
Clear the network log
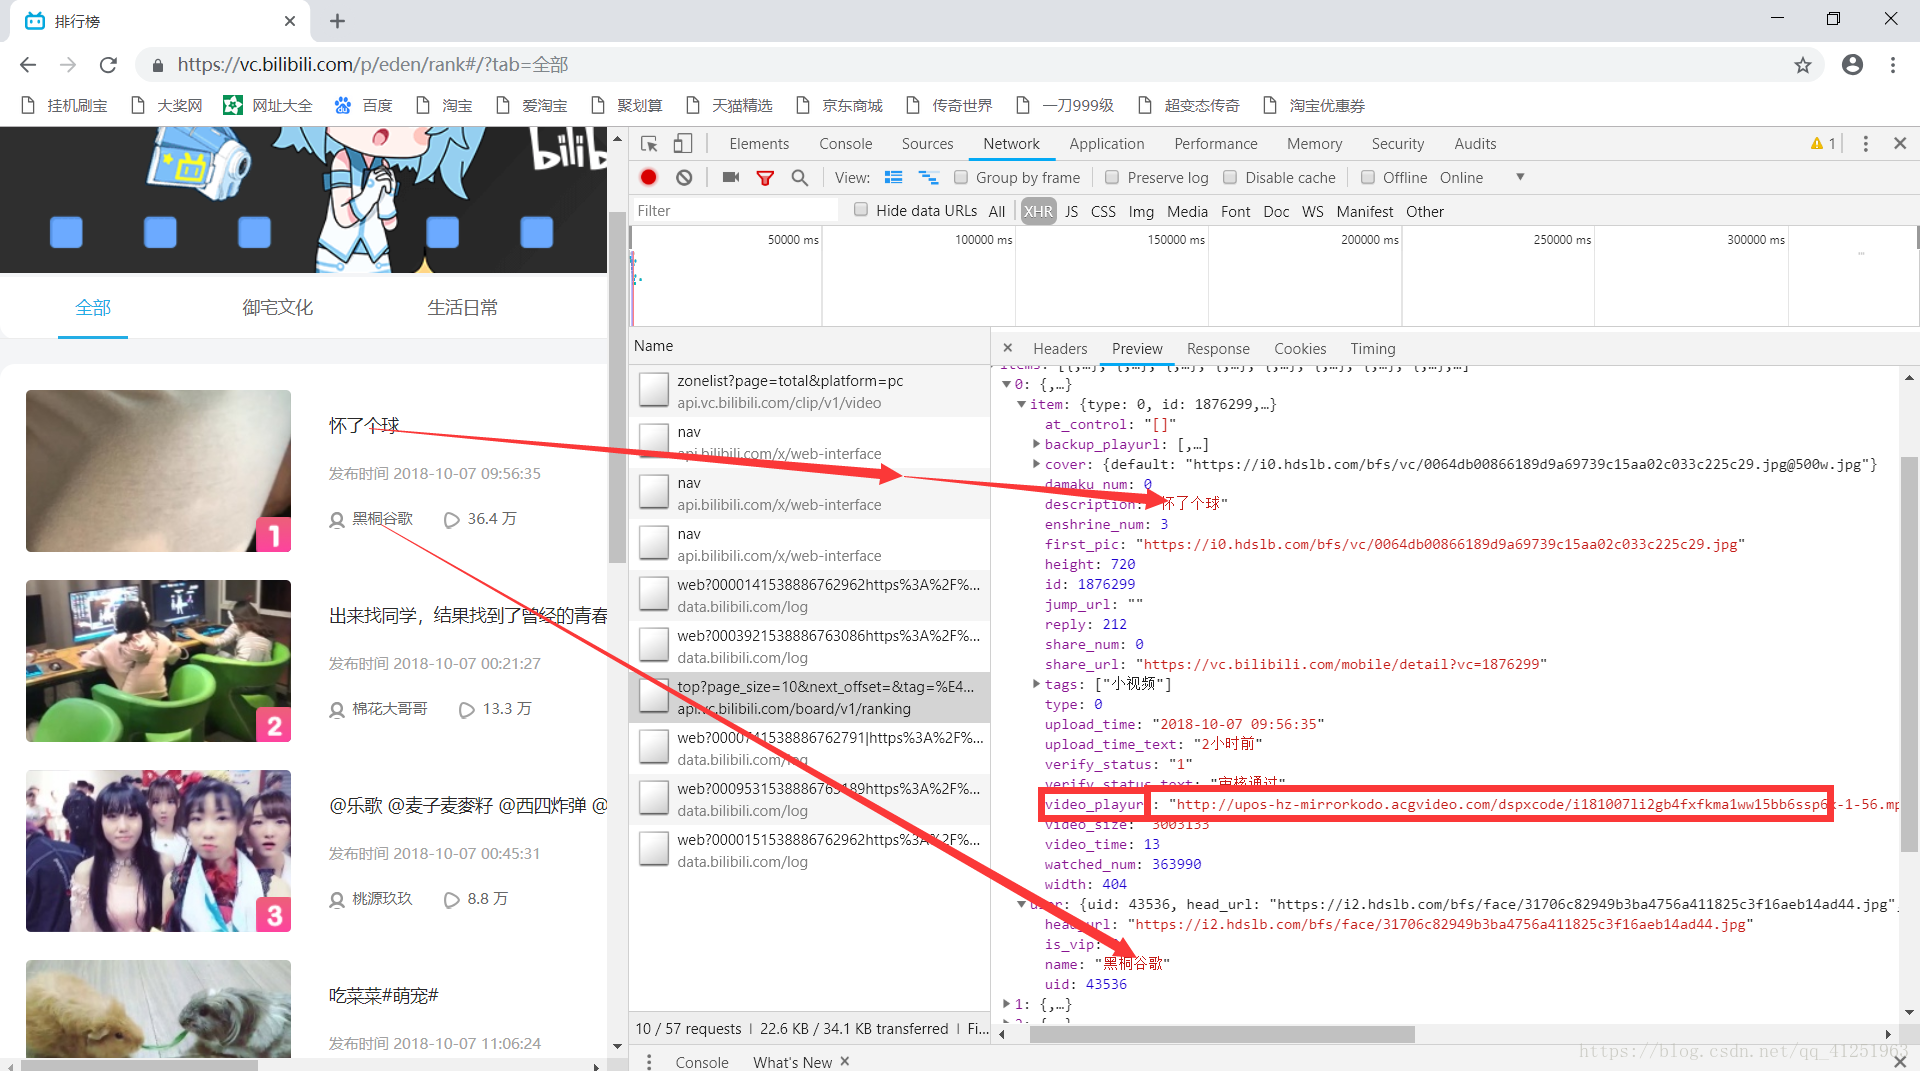tap(684, 178)
